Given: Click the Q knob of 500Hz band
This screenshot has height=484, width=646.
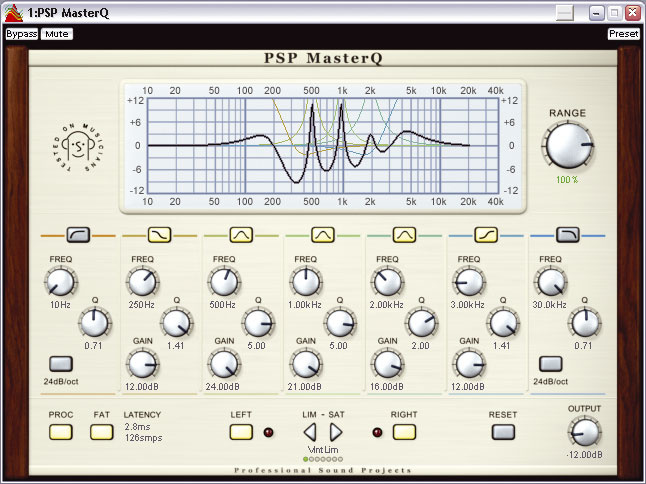Looking at the screenshot, I should click(258, 323).
